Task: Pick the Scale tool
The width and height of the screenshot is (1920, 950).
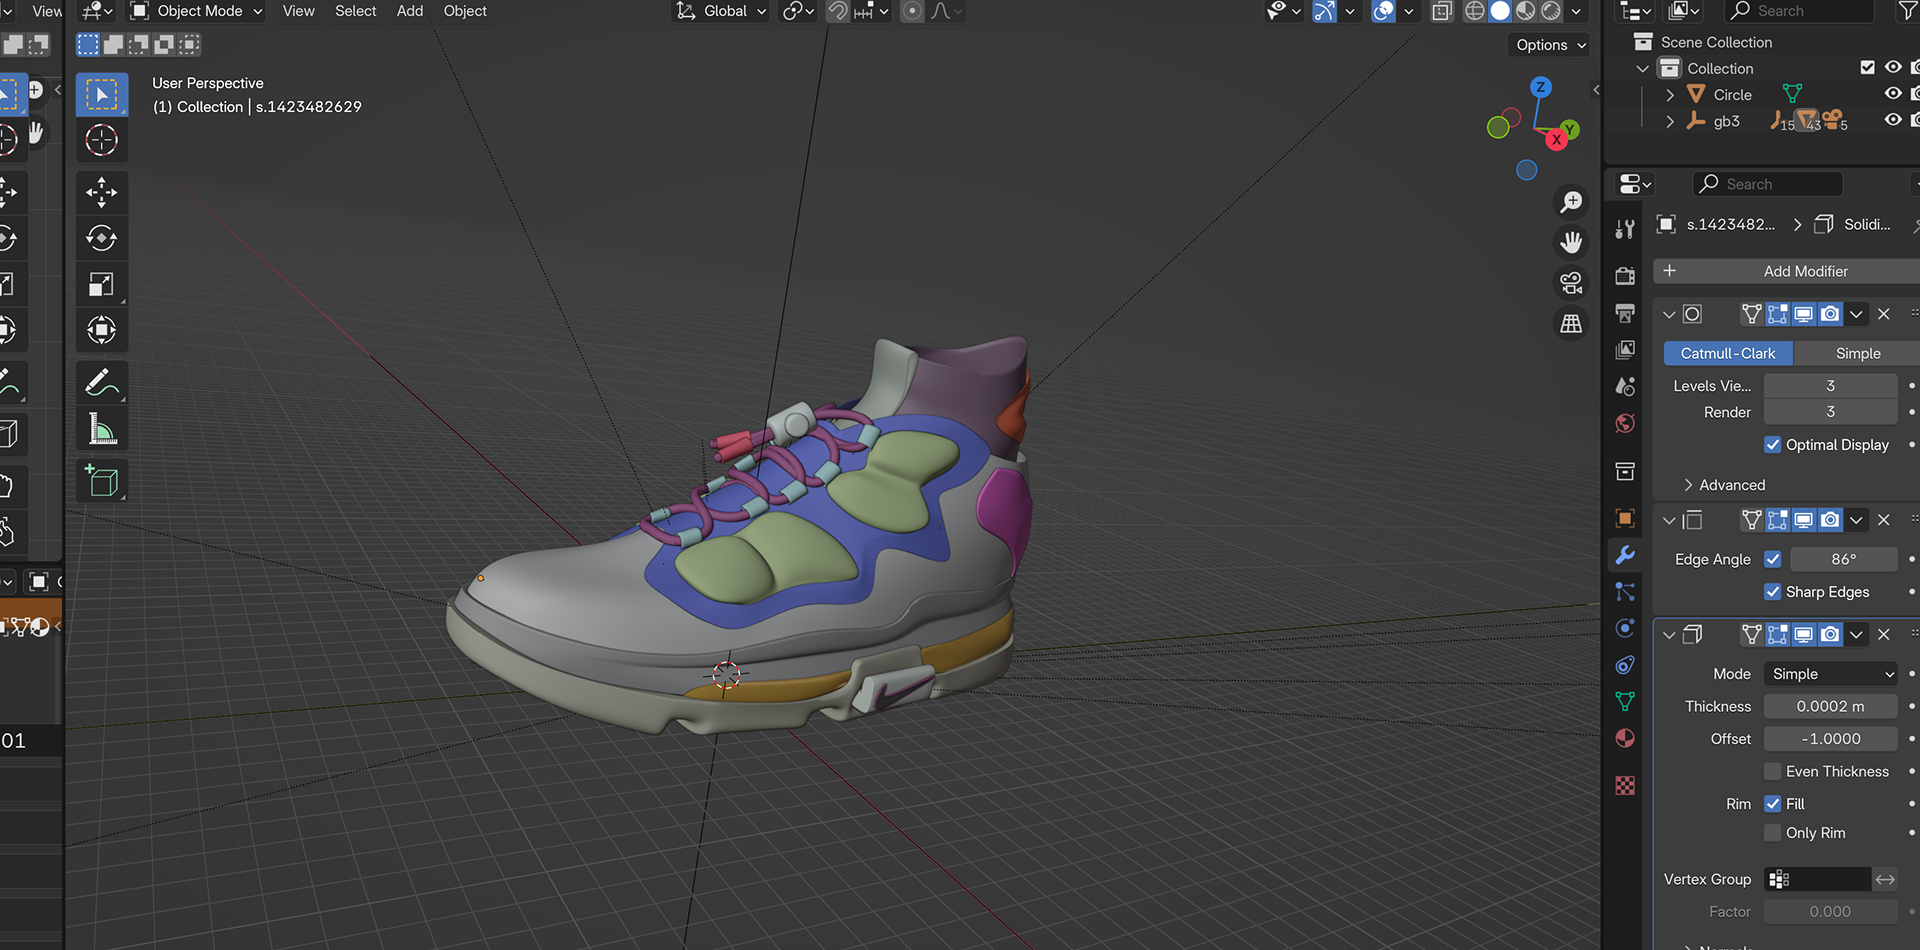Action: pyautogui.click(x=102, y=284)
